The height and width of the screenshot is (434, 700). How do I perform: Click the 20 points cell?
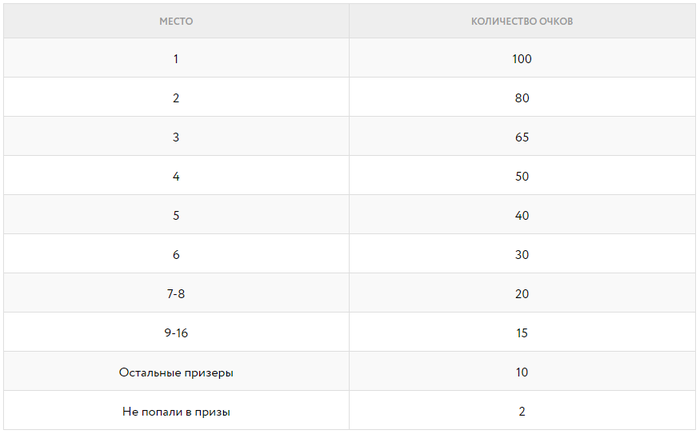coord(521,294)
